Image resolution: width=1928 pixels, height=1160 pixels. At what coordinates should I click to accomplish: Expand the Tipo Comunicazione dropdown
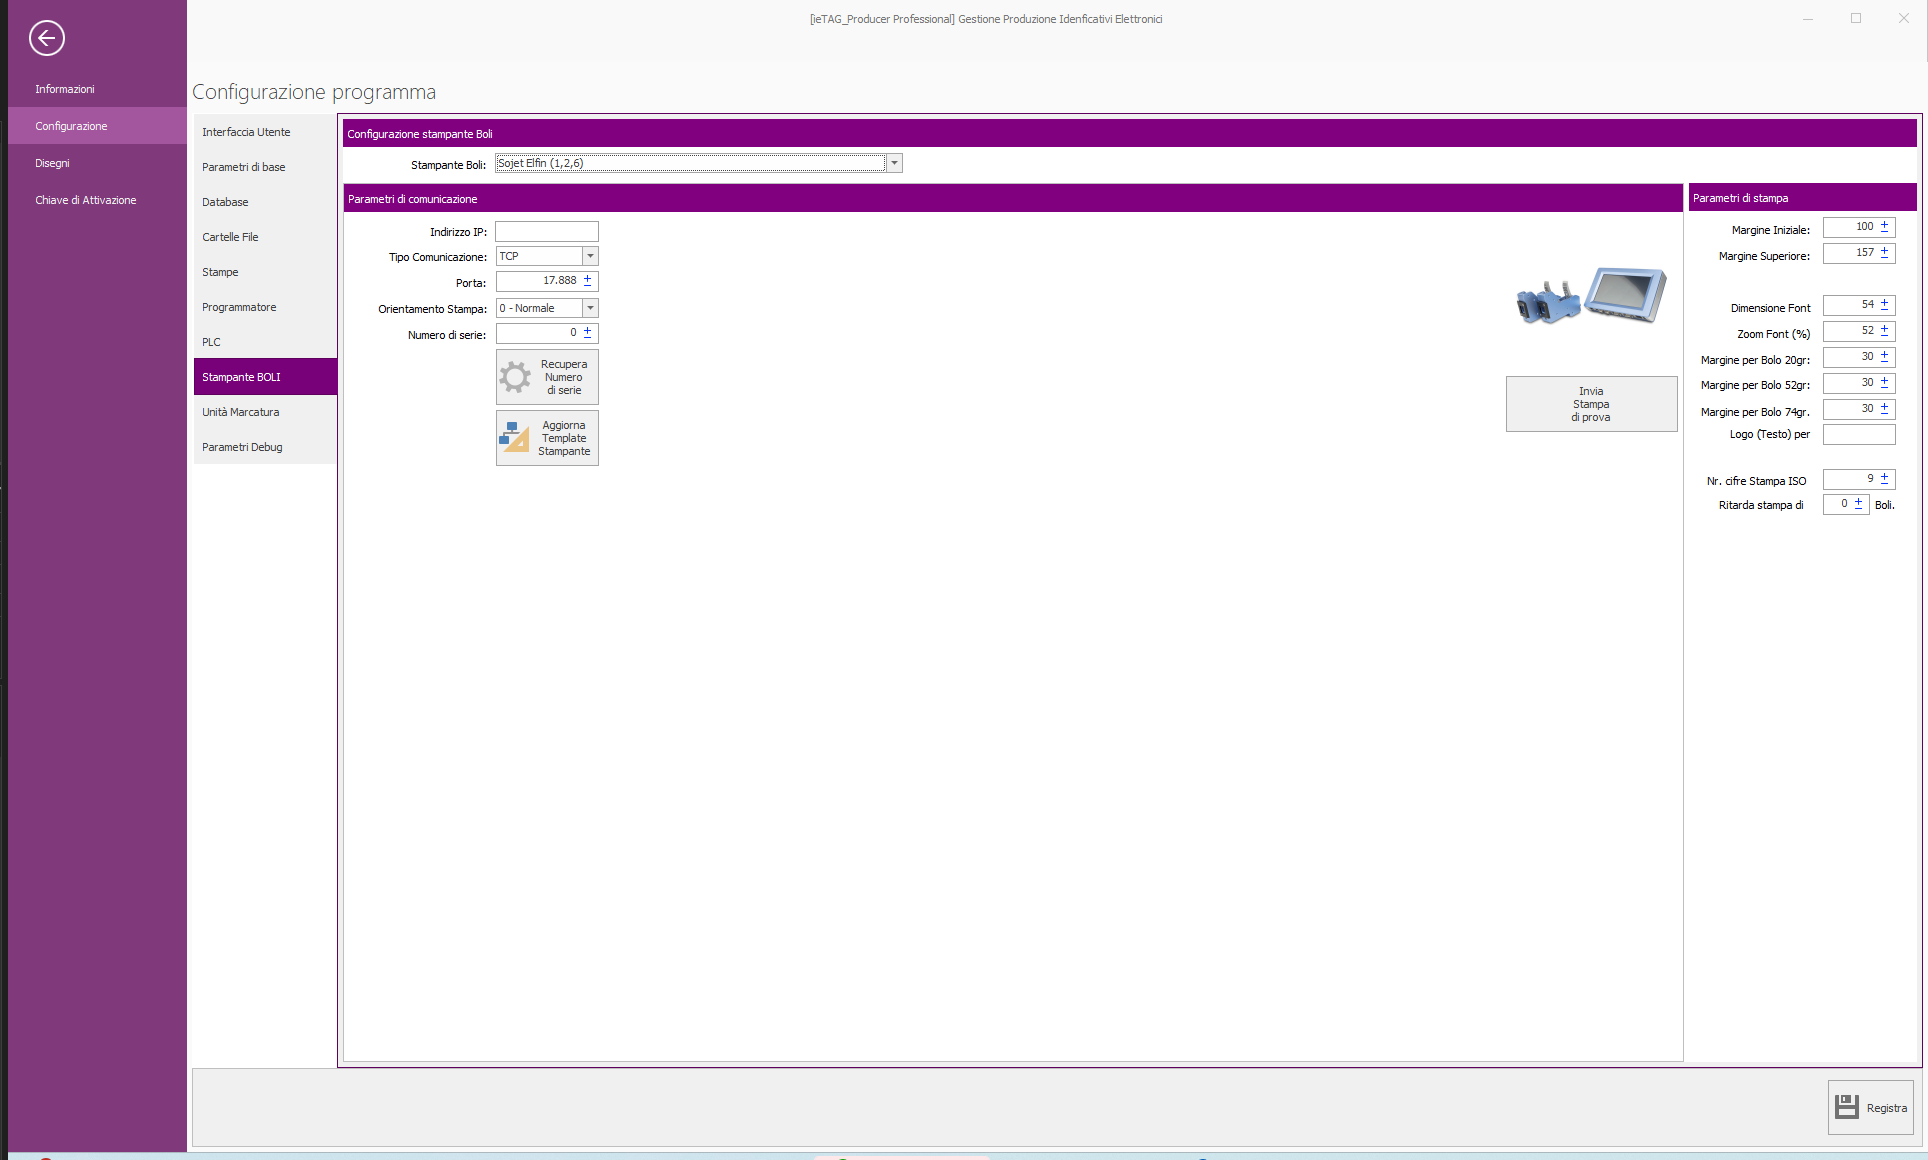(x=590, y=256)
